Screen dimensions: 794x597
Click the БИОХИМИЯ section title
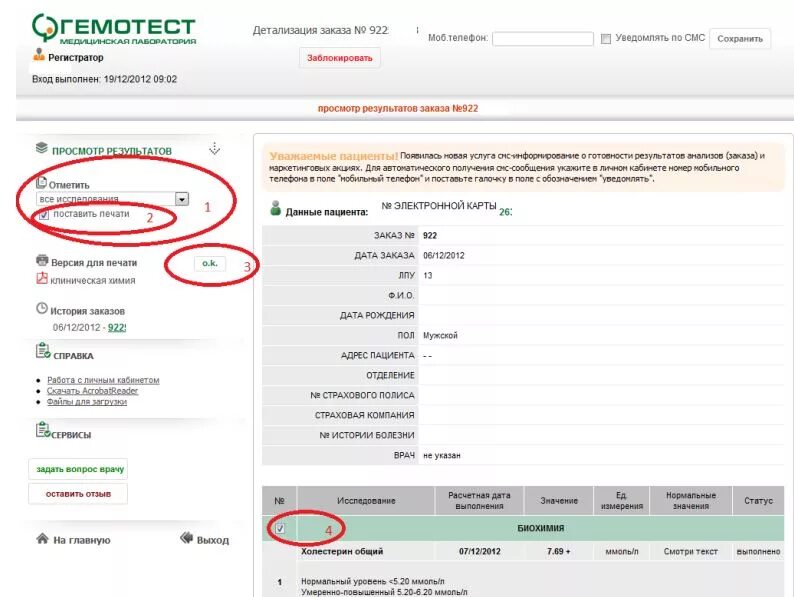[x=540, y=528]
